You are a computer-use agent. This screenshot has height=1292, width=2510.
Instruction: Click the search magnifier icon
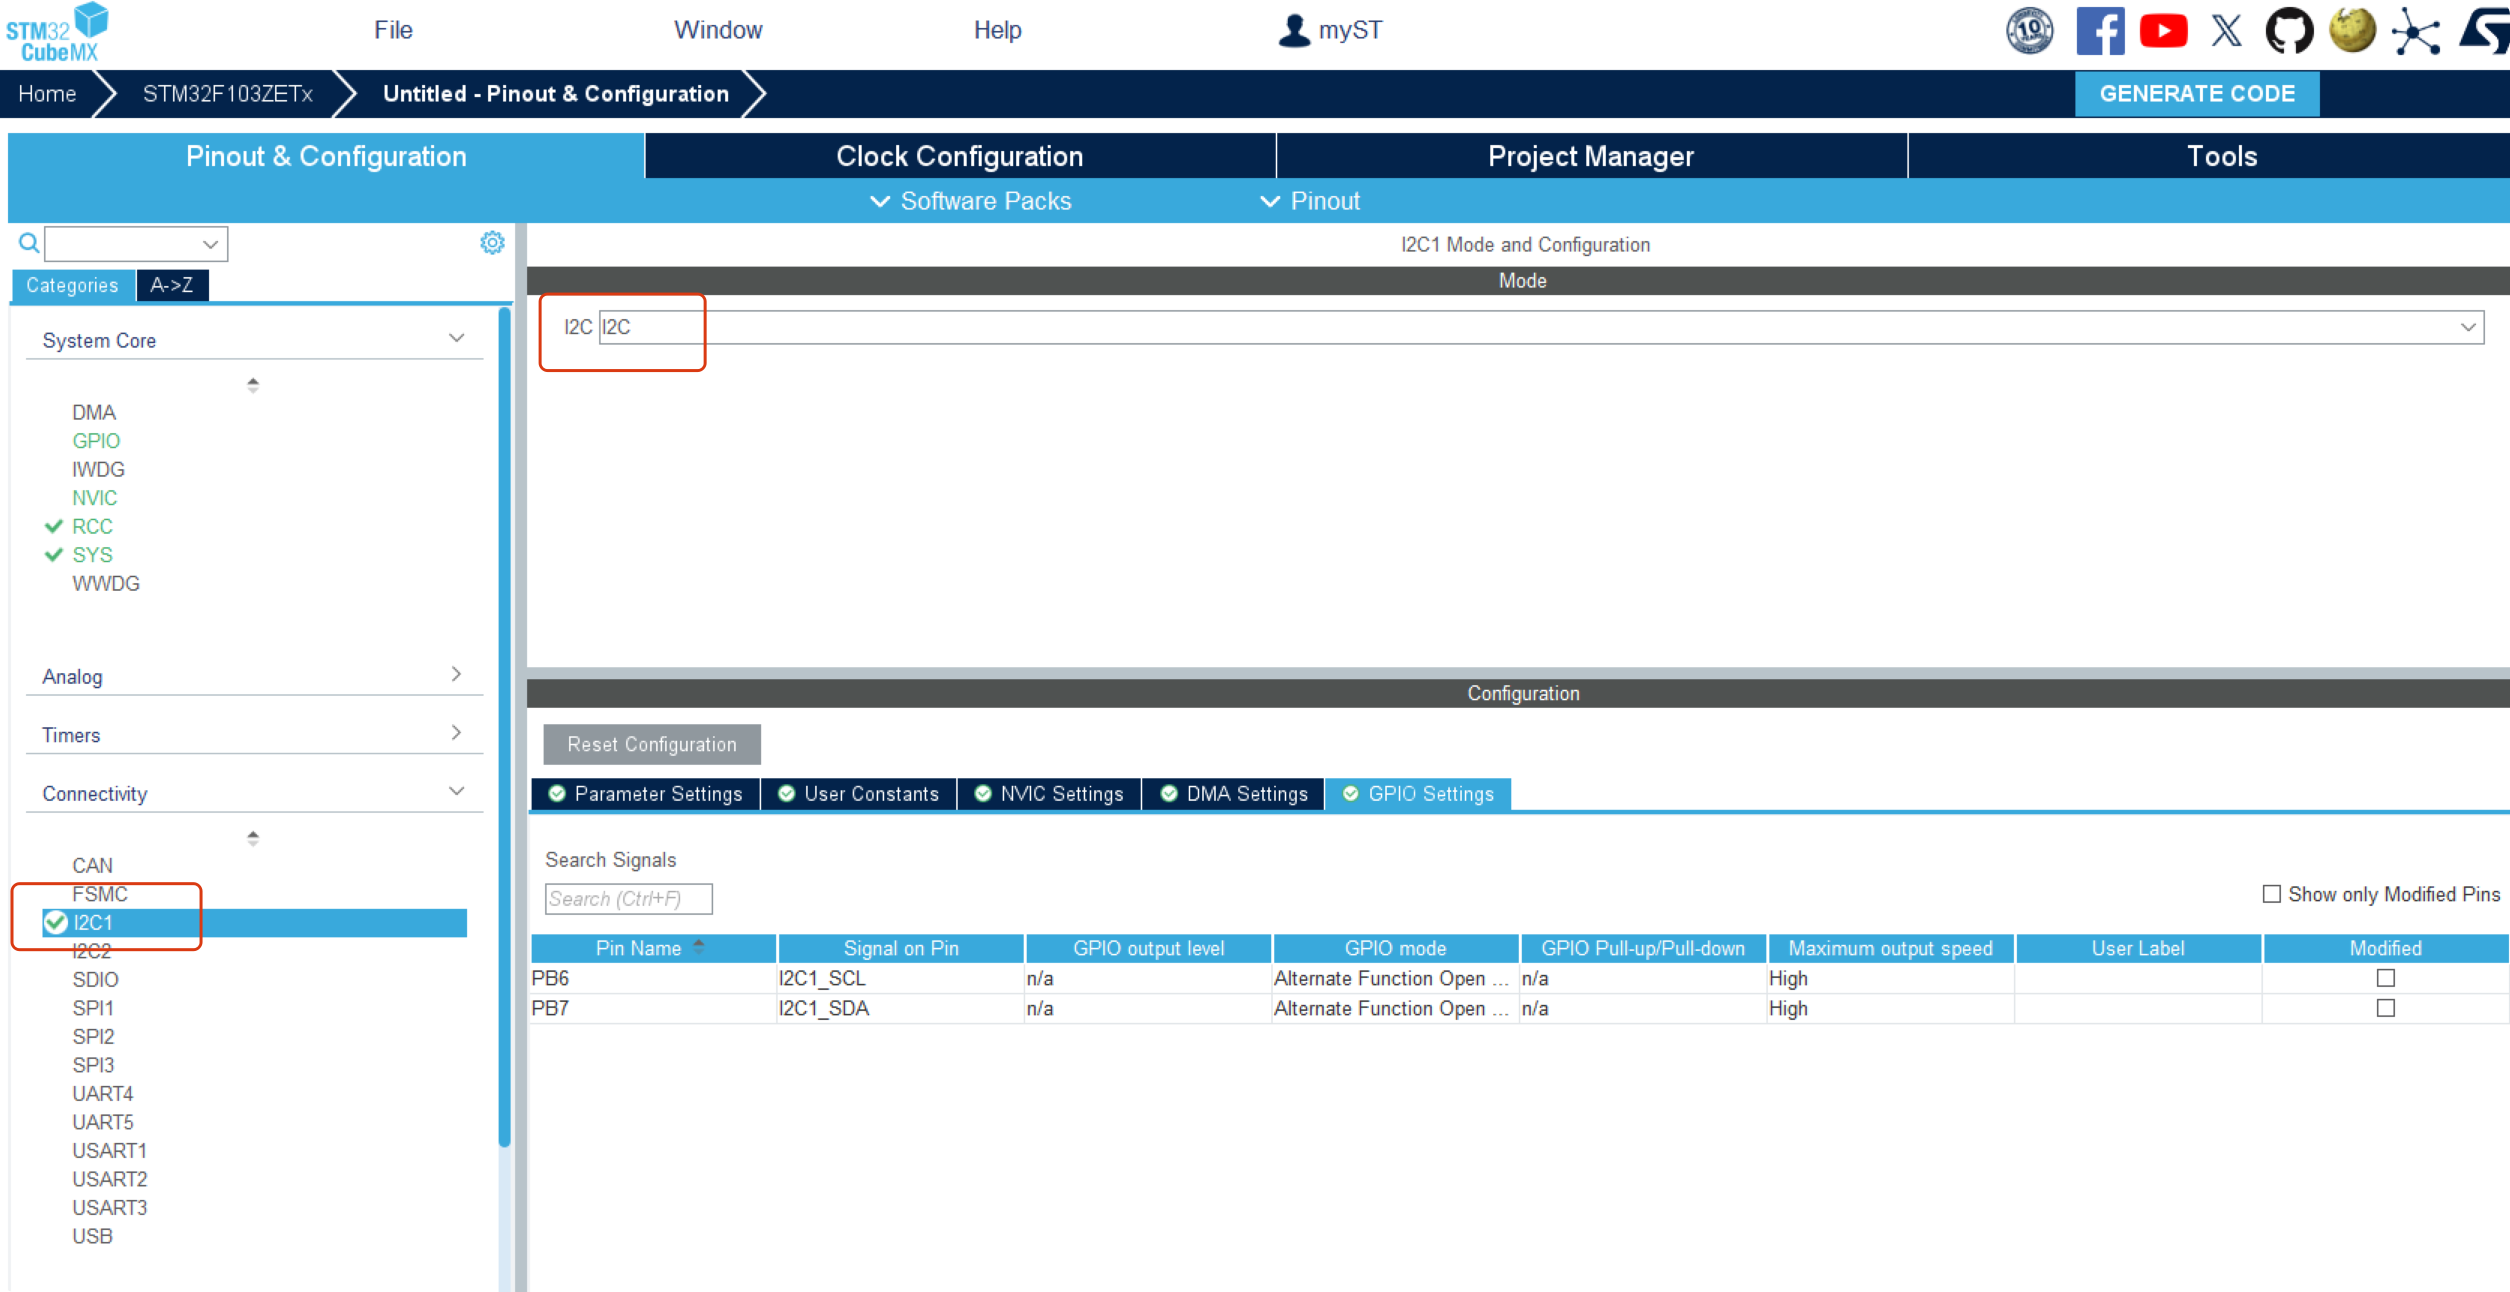pos(29,243)
